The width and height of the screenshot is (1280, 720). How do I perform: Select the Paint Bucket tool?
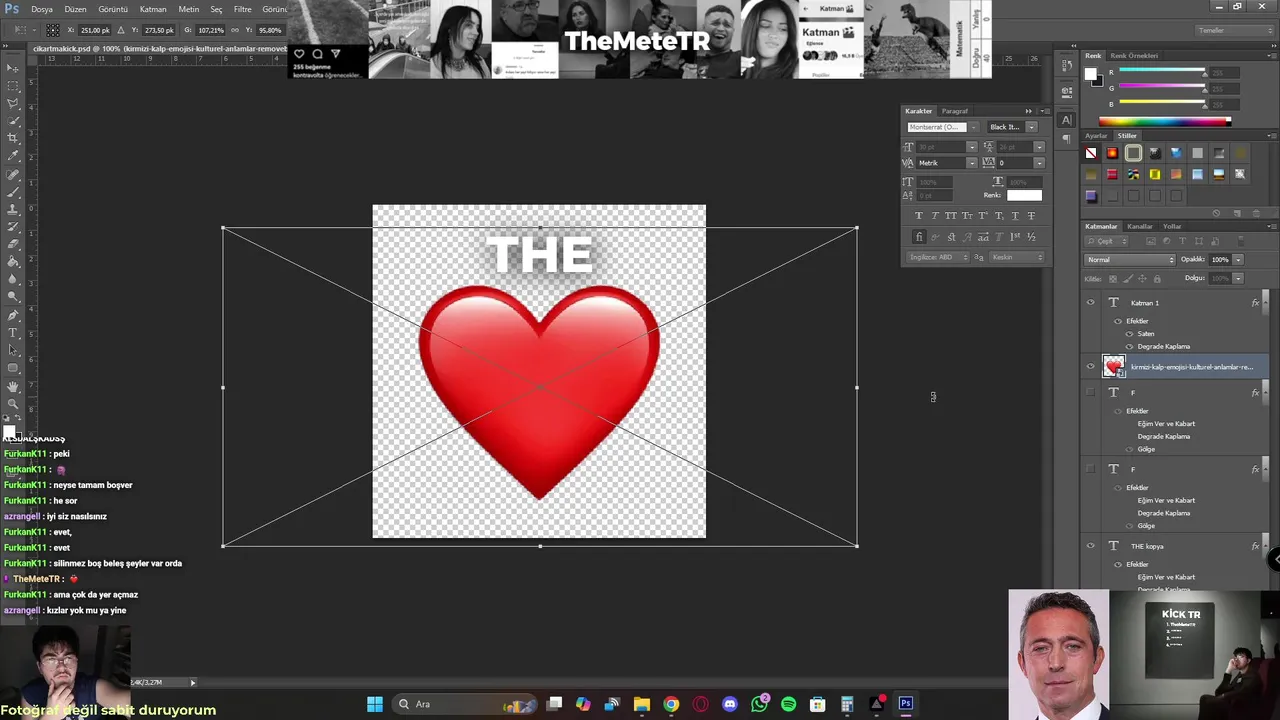[x=13, y=262]
